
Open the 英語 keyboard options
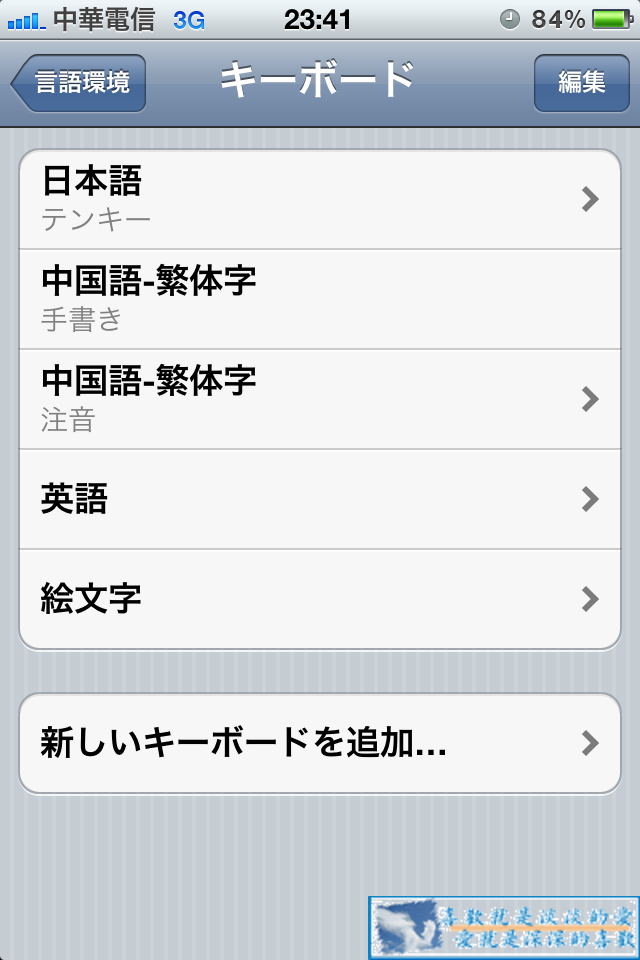tap(320, 499)
